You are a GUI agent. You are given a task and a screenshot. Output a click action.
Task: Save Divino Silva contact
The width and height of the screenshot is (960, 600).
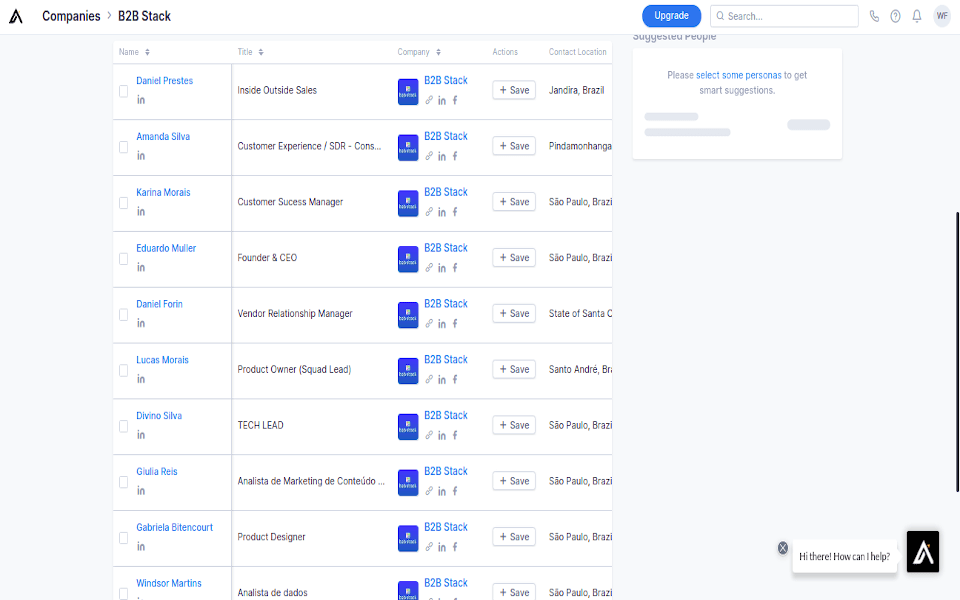[x=514, y=425]
